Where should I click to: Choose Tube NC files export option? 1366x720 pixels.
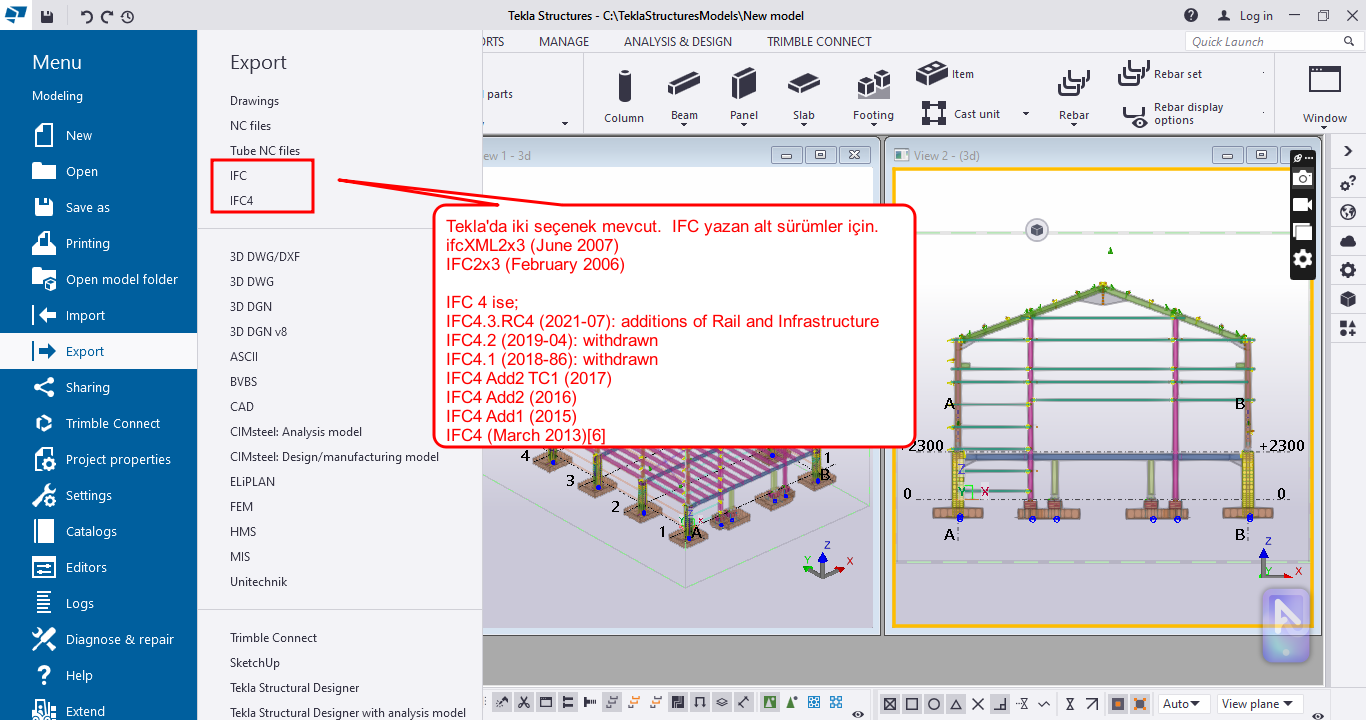pyautogui.click(x=265, y=150)
